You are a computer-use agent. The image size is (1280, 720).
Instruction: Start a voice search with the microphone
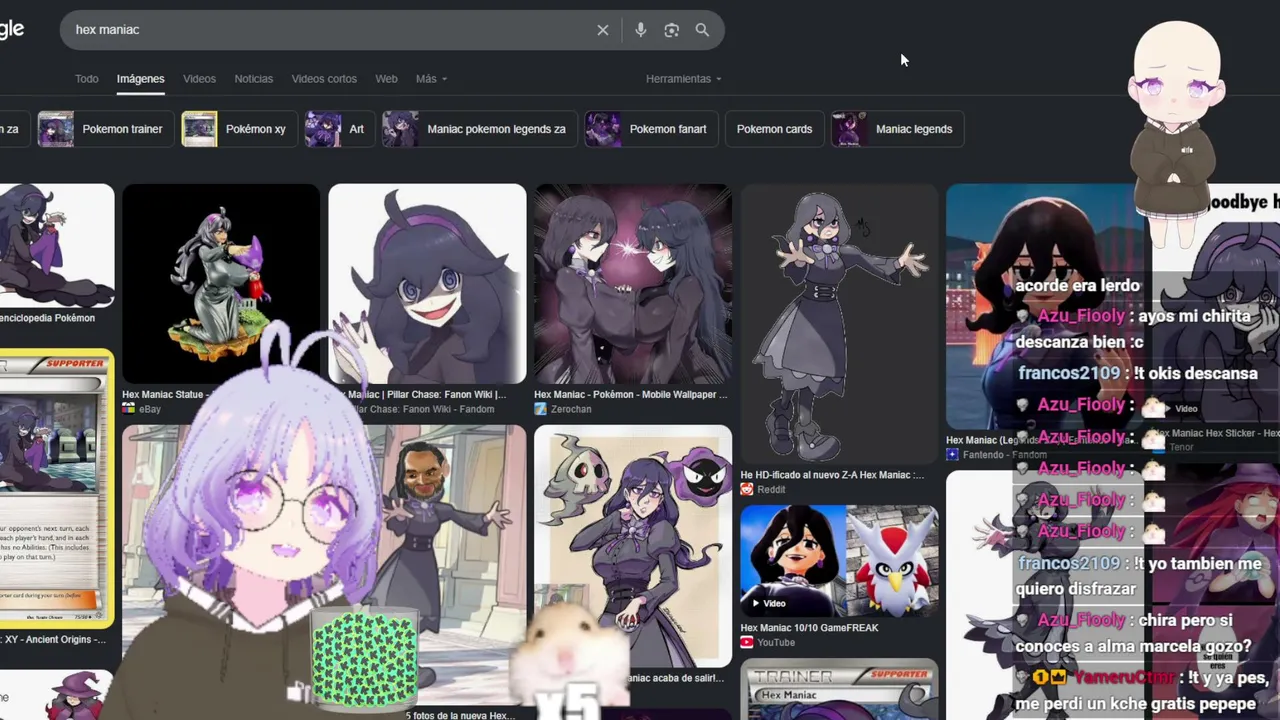[x=641, y=30]
